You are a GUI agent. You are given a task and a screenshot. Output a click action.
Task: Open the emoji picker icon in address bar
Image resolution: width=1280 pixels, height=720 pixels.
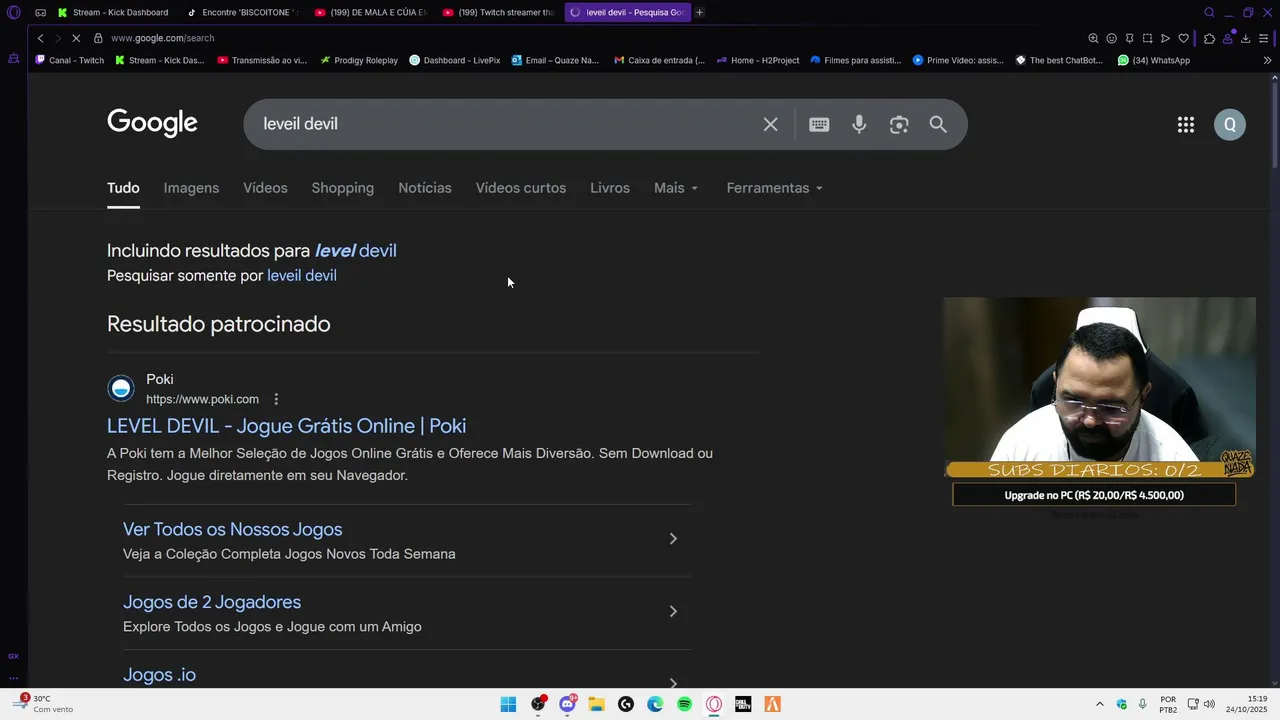tap(1111, 38)
